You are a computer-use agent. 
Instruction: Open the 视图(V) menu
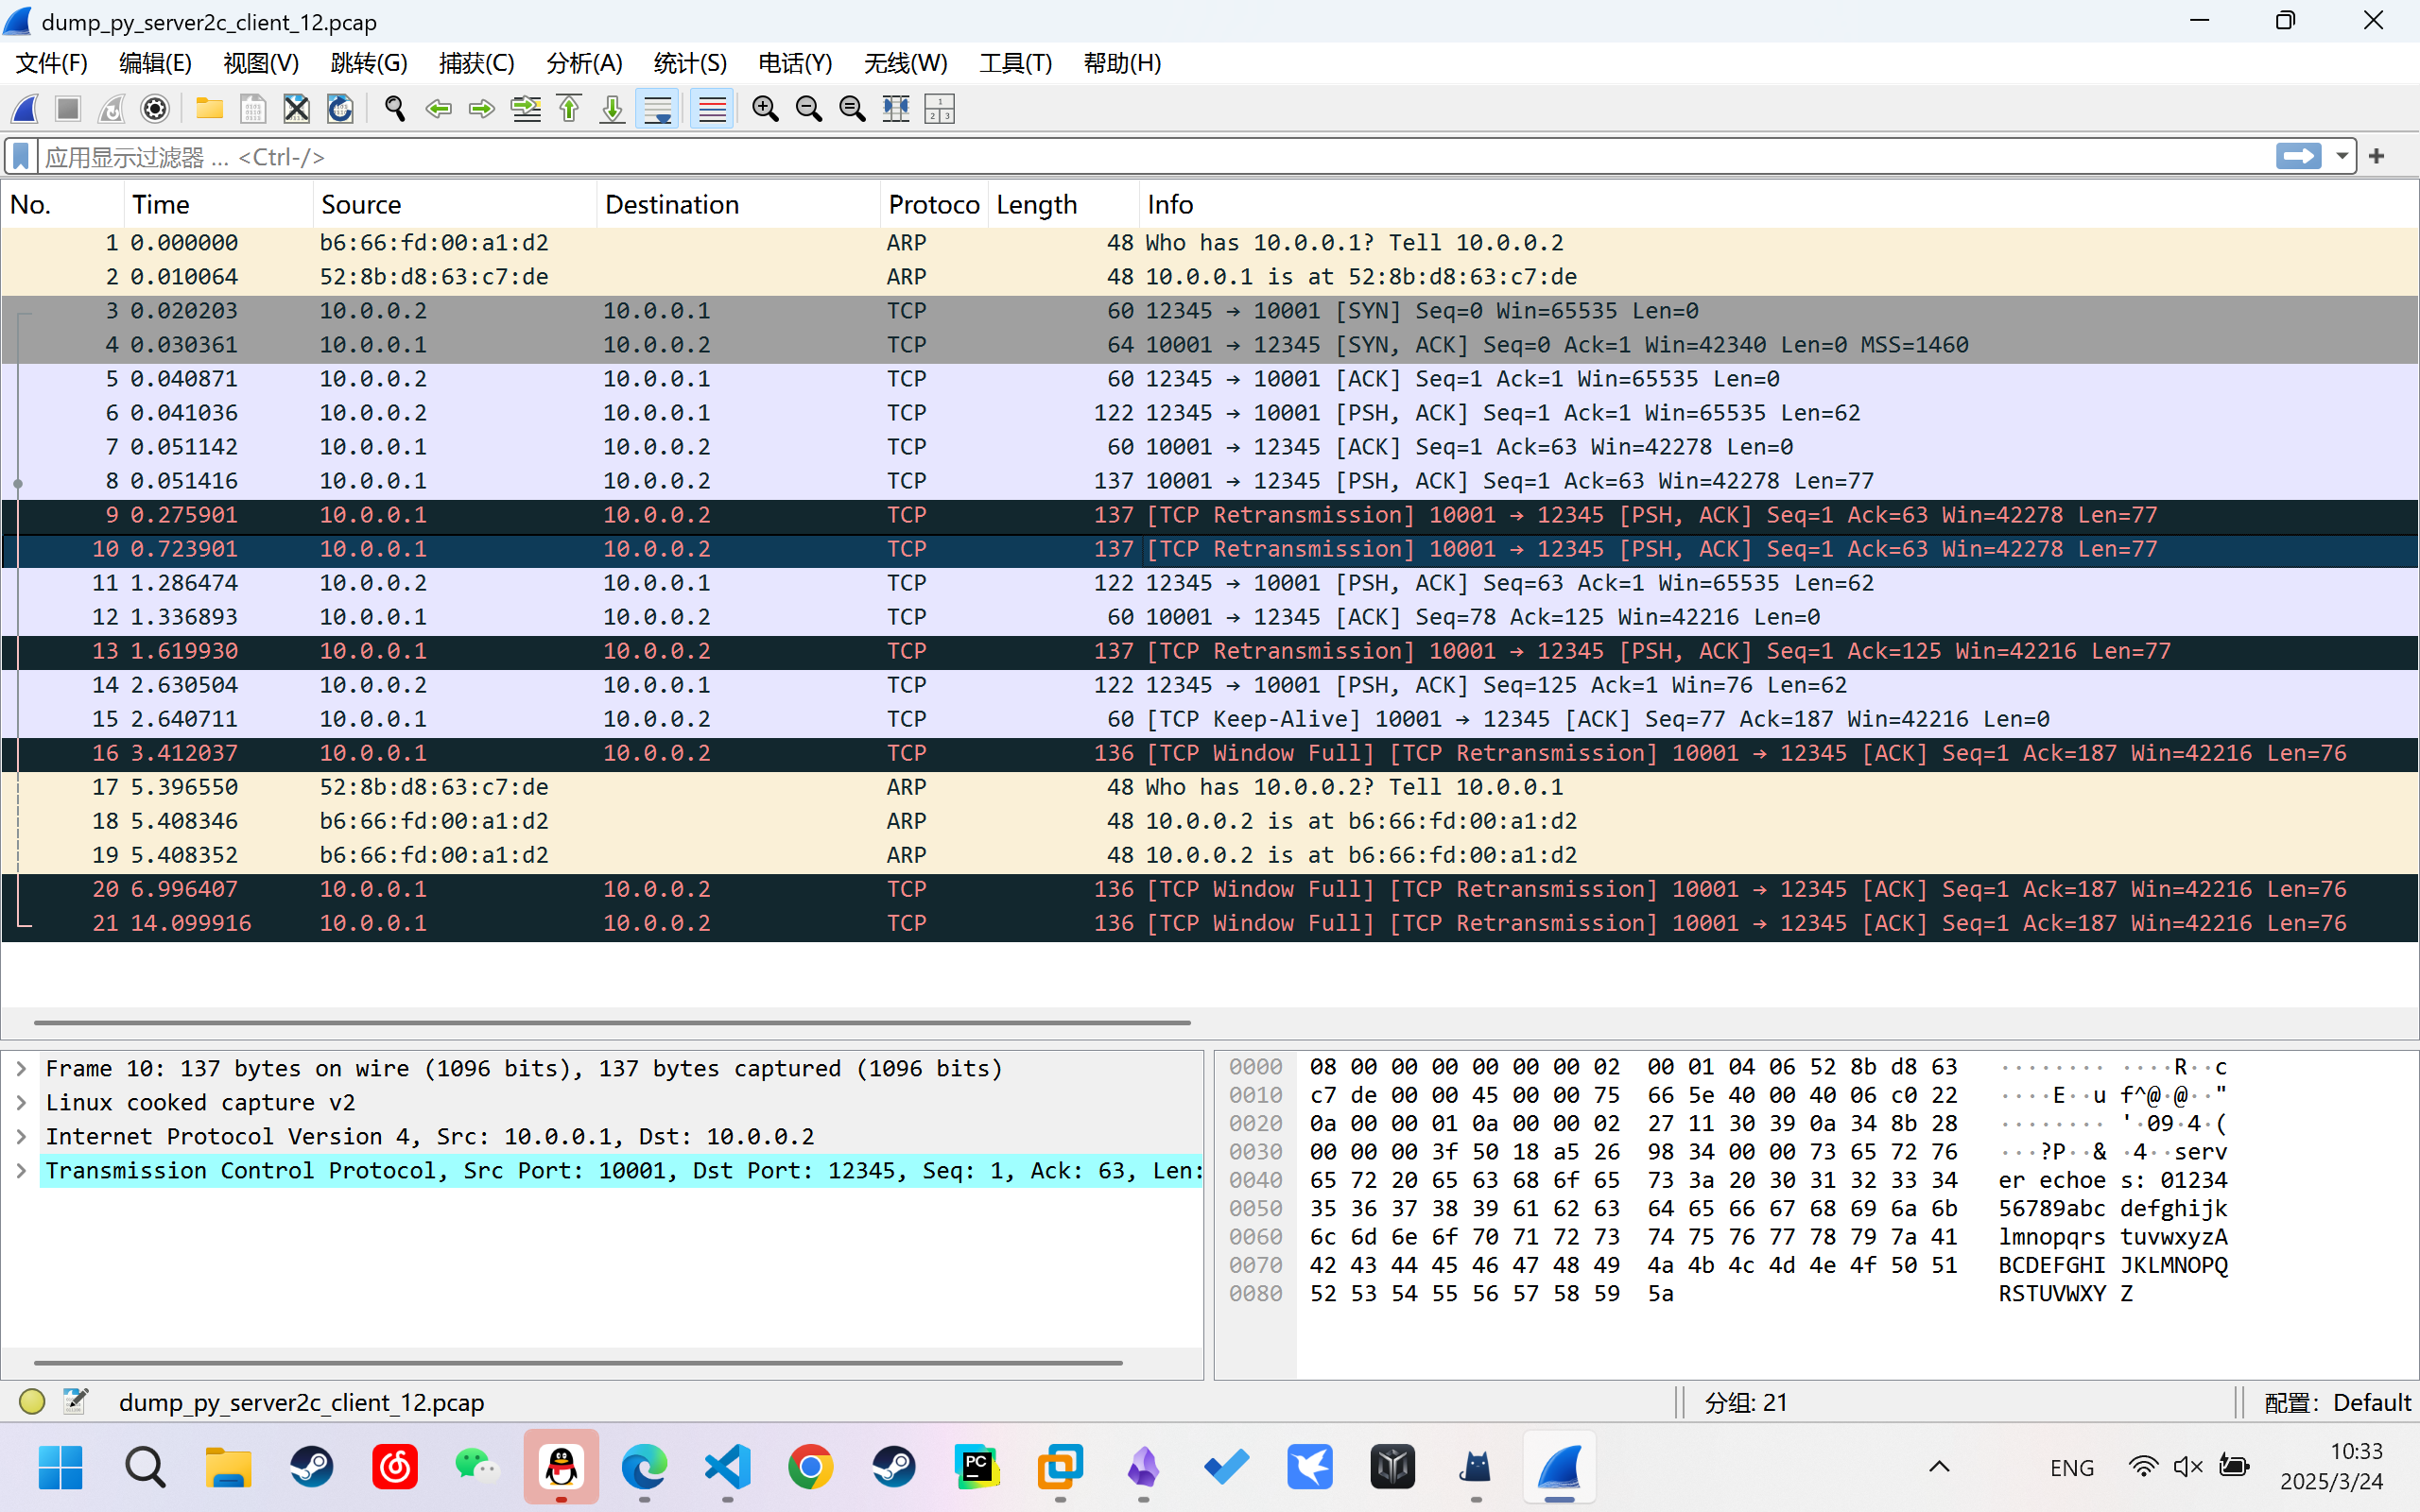(261, 64)
